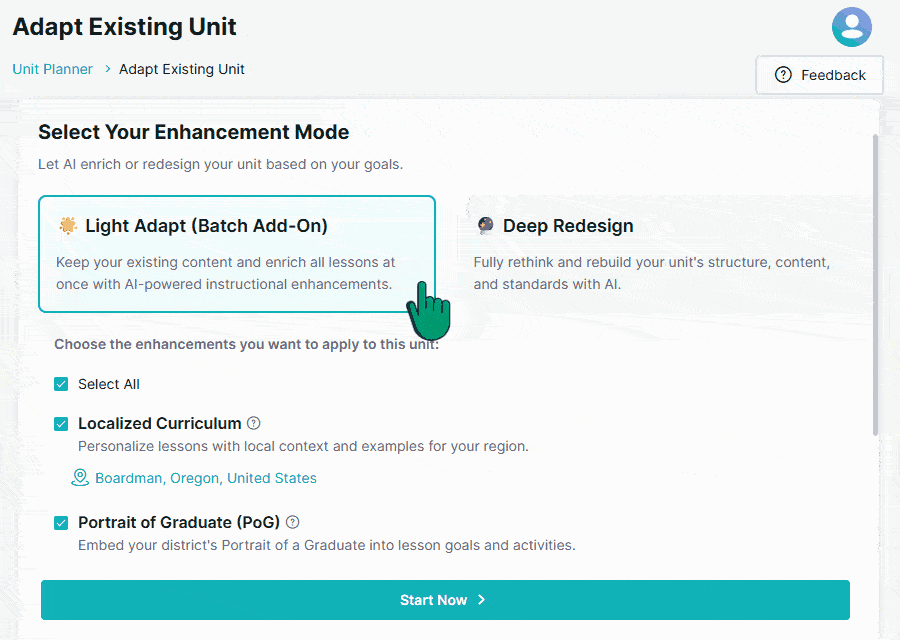Viewport: 900px width, 640px height.
Task: Click the Light Adapt sparkle icon
Action: [67, 225]
